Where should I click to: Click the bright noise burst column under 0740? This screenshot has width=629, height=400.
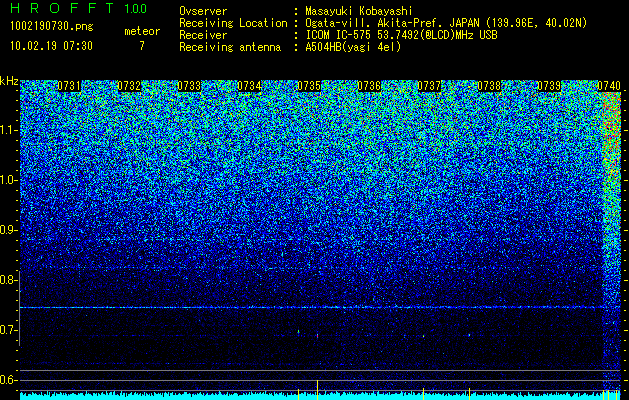point(612,243)
